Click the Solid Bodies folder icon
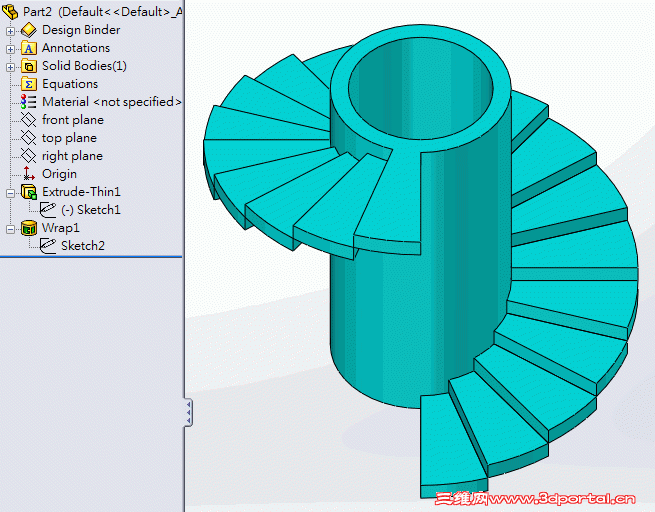Viewport: 655px width, 512px height. point(28,66)
